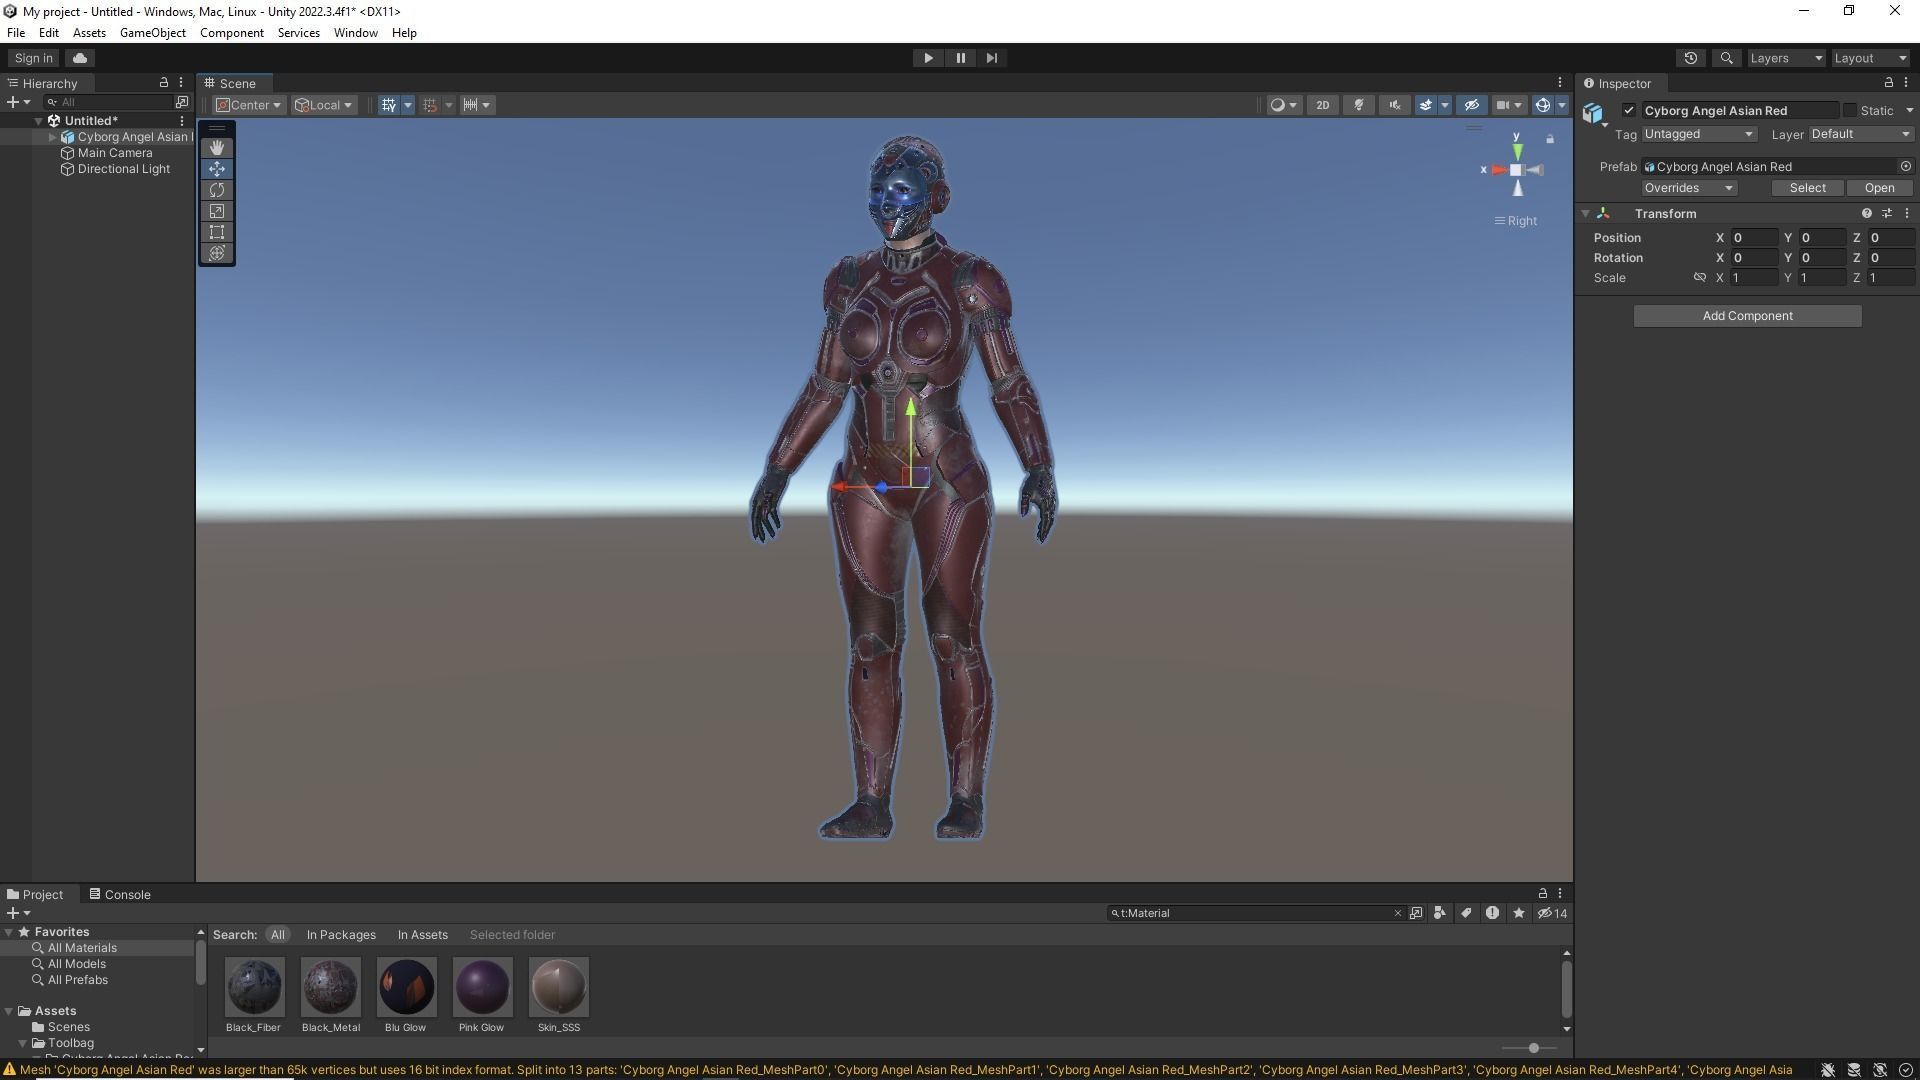Open Transform component more options menu
The height and width of the screenshot is (1080, 1920).
coord(1907,214)
